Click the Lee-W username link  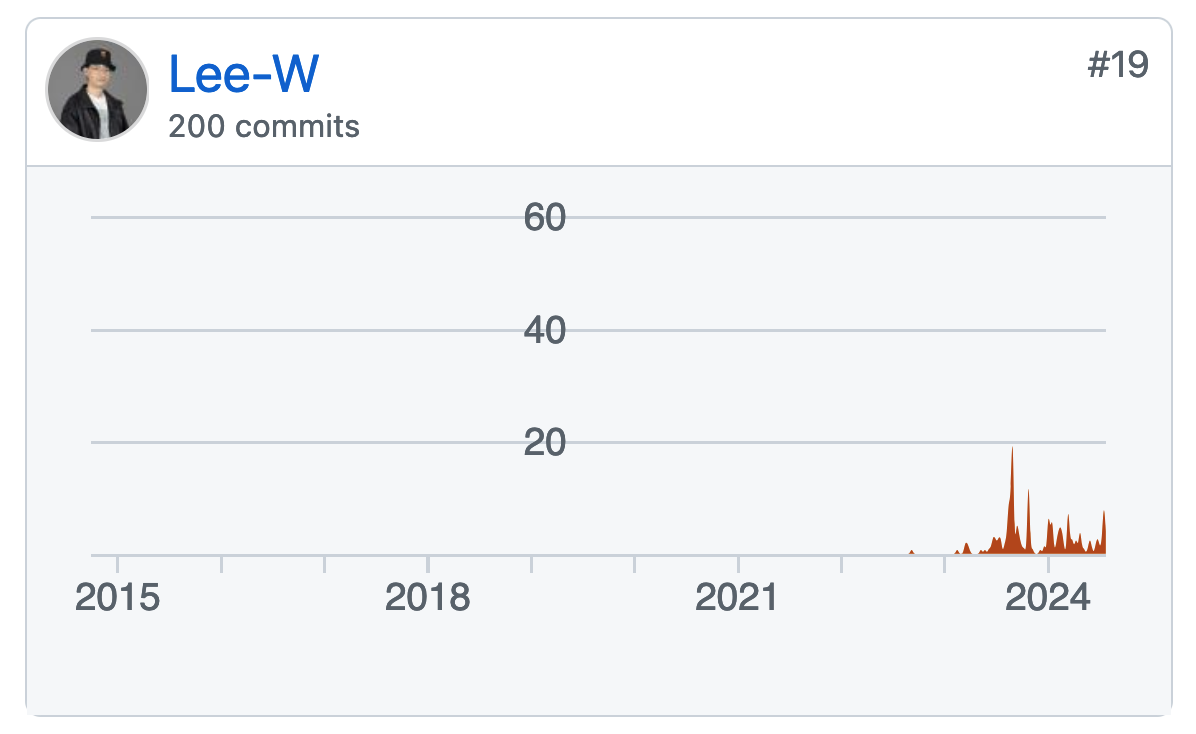243,74
